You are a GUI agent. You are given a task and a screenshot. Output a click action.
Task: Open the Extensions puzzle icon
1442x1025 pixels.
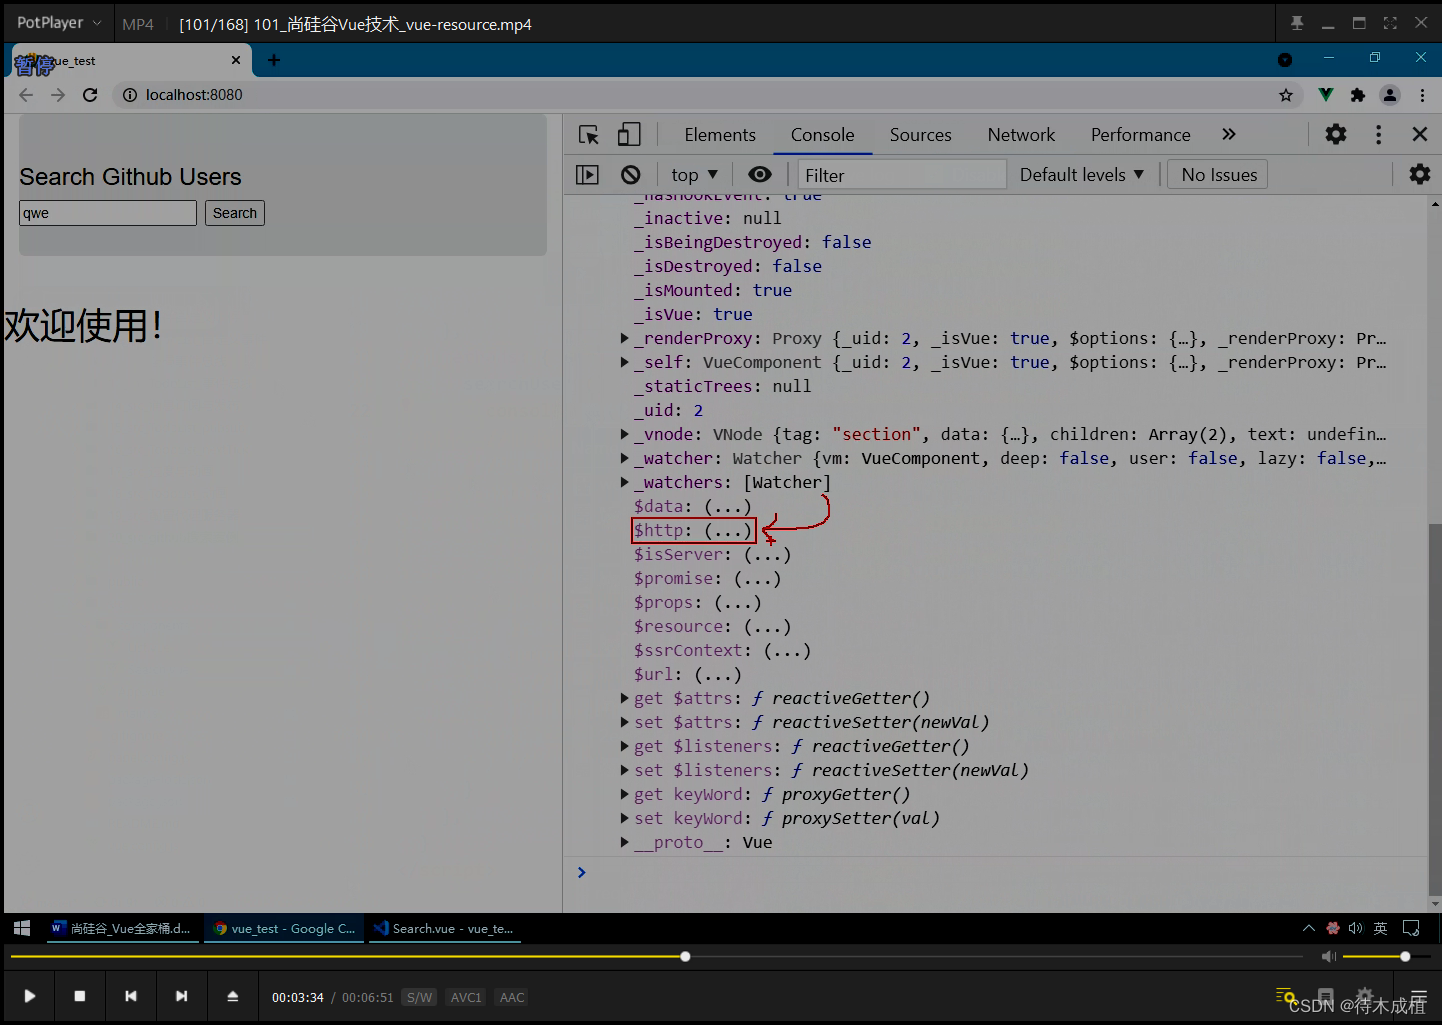point(1357,95)
